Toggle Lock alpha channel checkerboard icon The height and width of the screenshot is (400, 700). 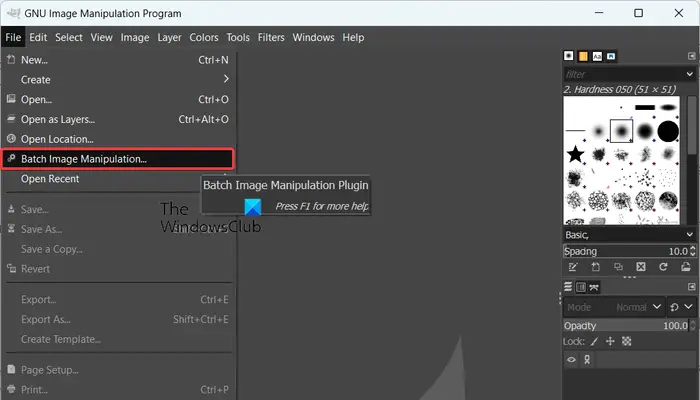627,342
